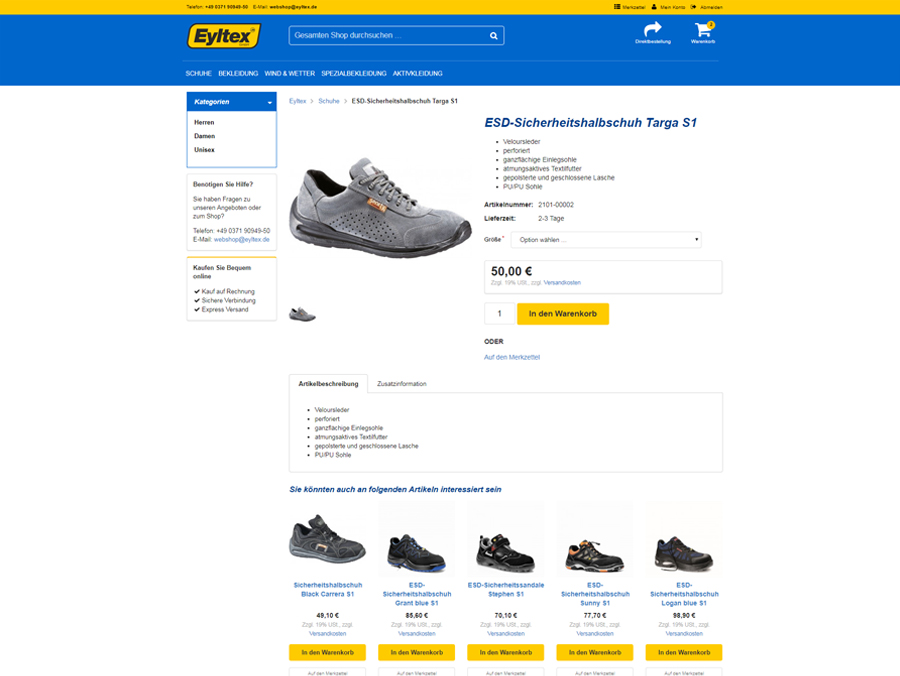Open the Merkzettel list icon in top bar
Image resolution: width=900 pixels, height=676 pixels.
coord(617,7)
